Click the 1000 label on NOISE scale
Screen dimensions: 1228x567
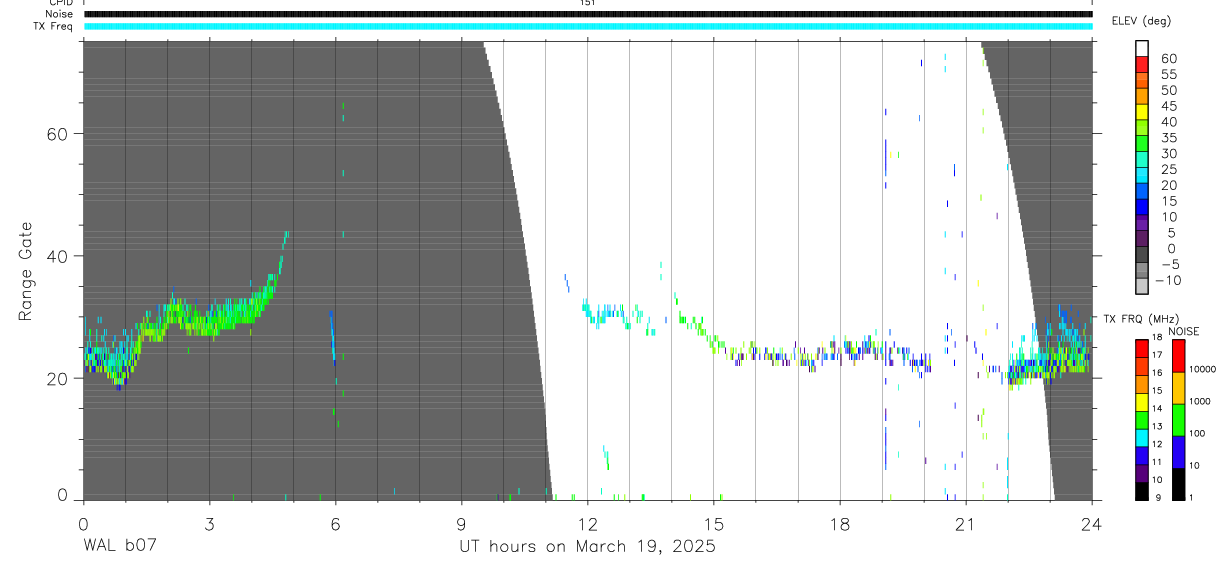pos(1200,401)
